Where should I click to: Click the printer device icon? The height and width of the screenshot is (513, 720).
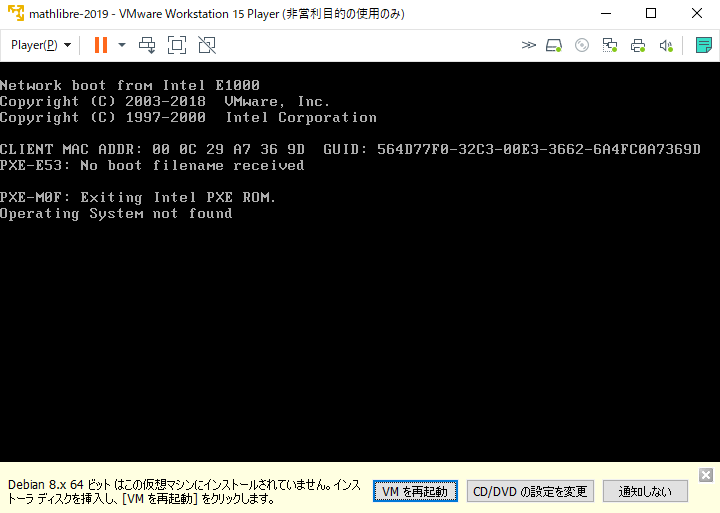pos(638,45)
